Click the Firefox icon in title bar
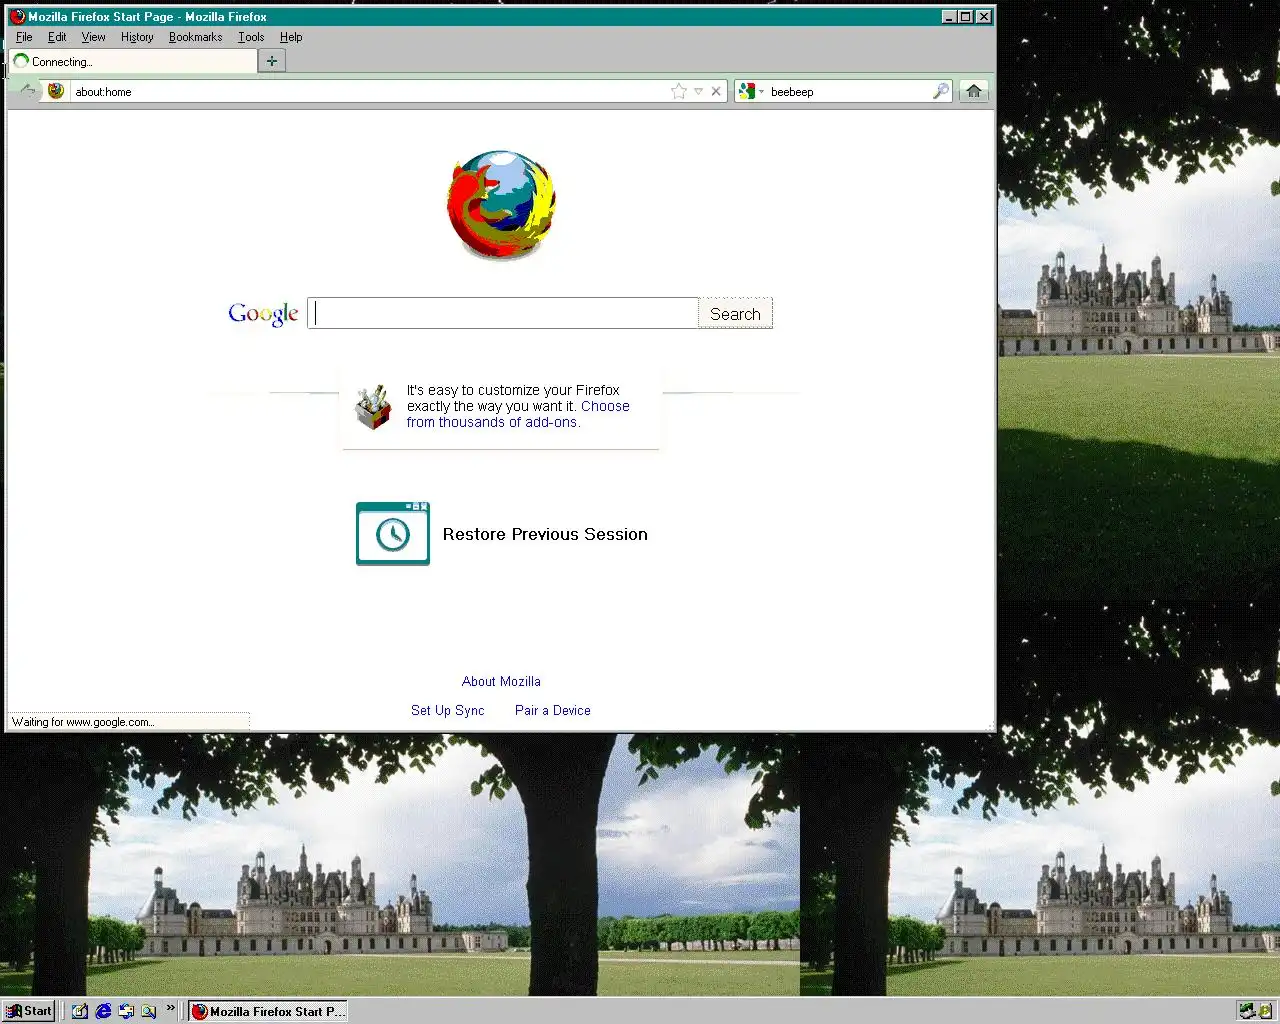The width and height of the screenshot is (1280, 1024). [17, 16]
